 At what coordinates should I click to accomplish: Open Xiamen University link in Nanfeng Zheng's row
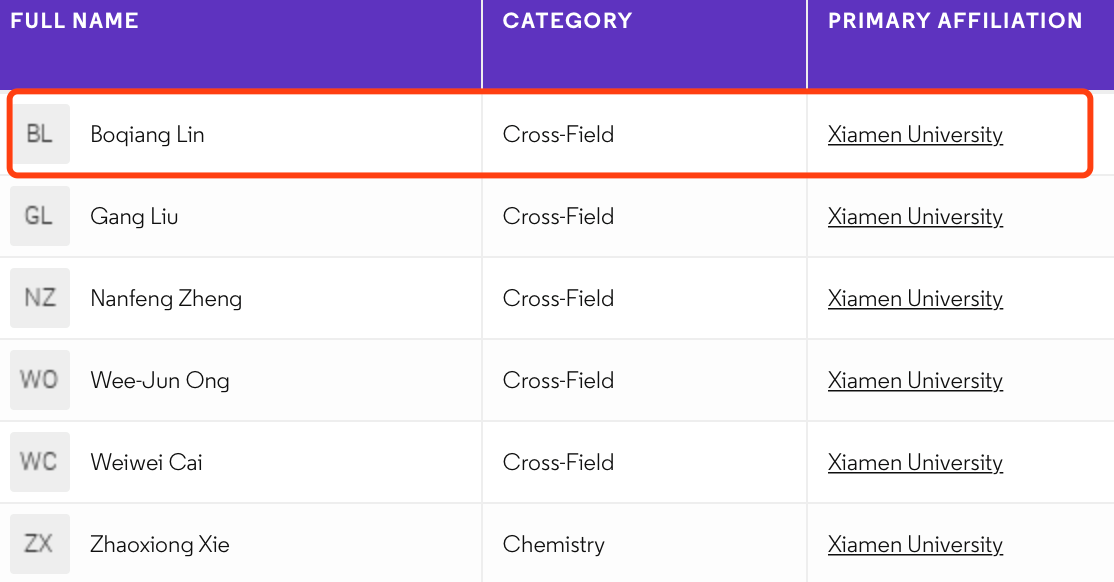915,299
